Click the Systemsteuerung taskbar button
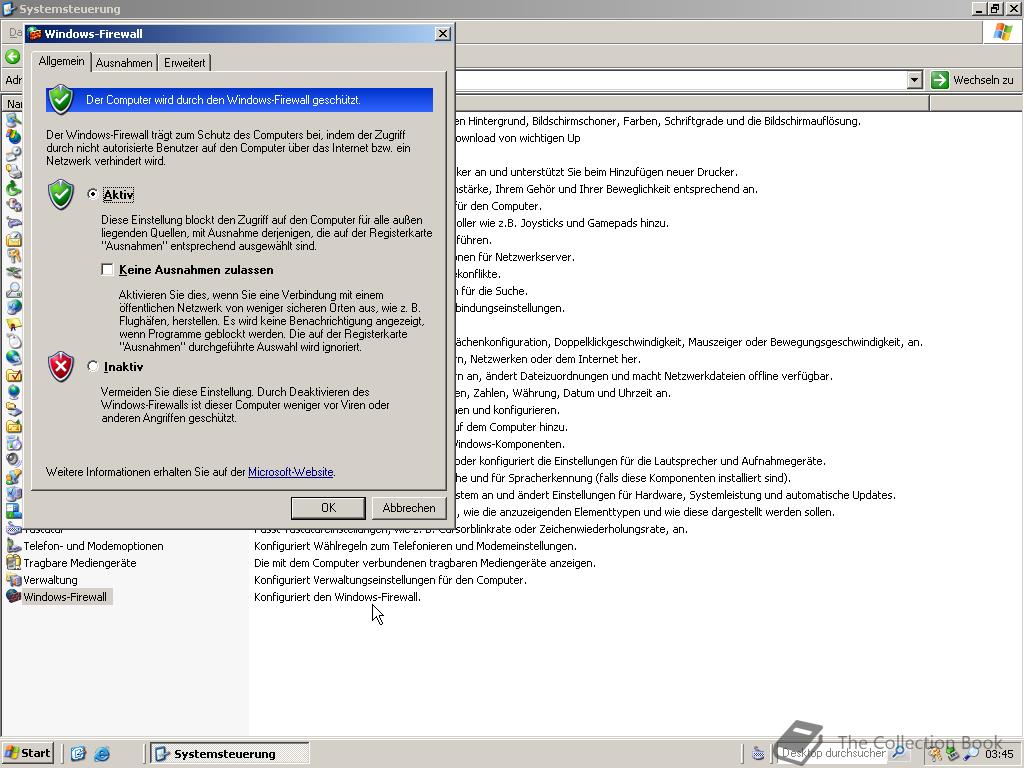The image size is (1024, 768). (230, 754)
